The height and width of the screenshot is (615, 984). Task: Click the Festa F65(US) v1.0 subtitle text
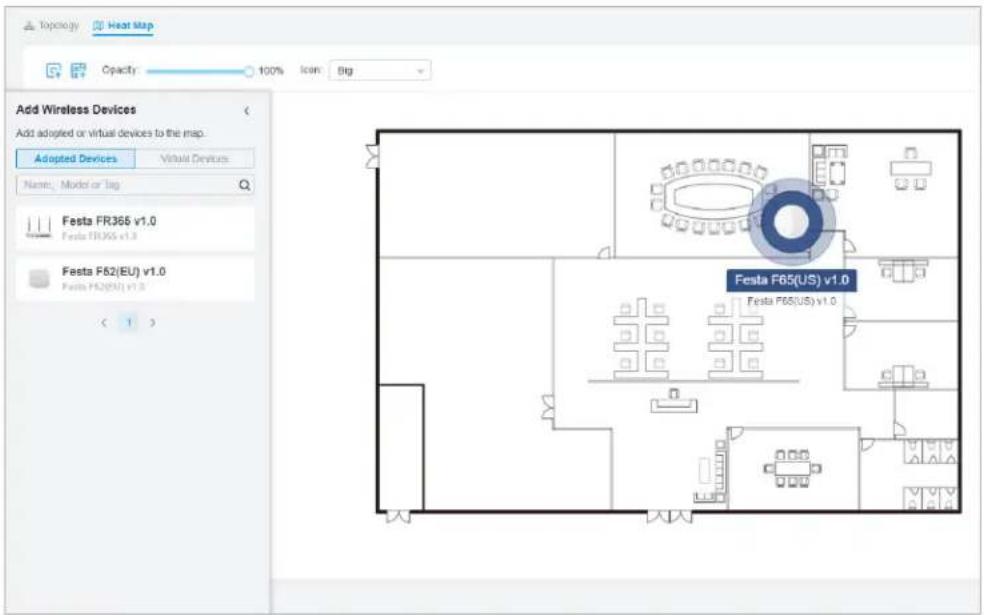point(791,301)
